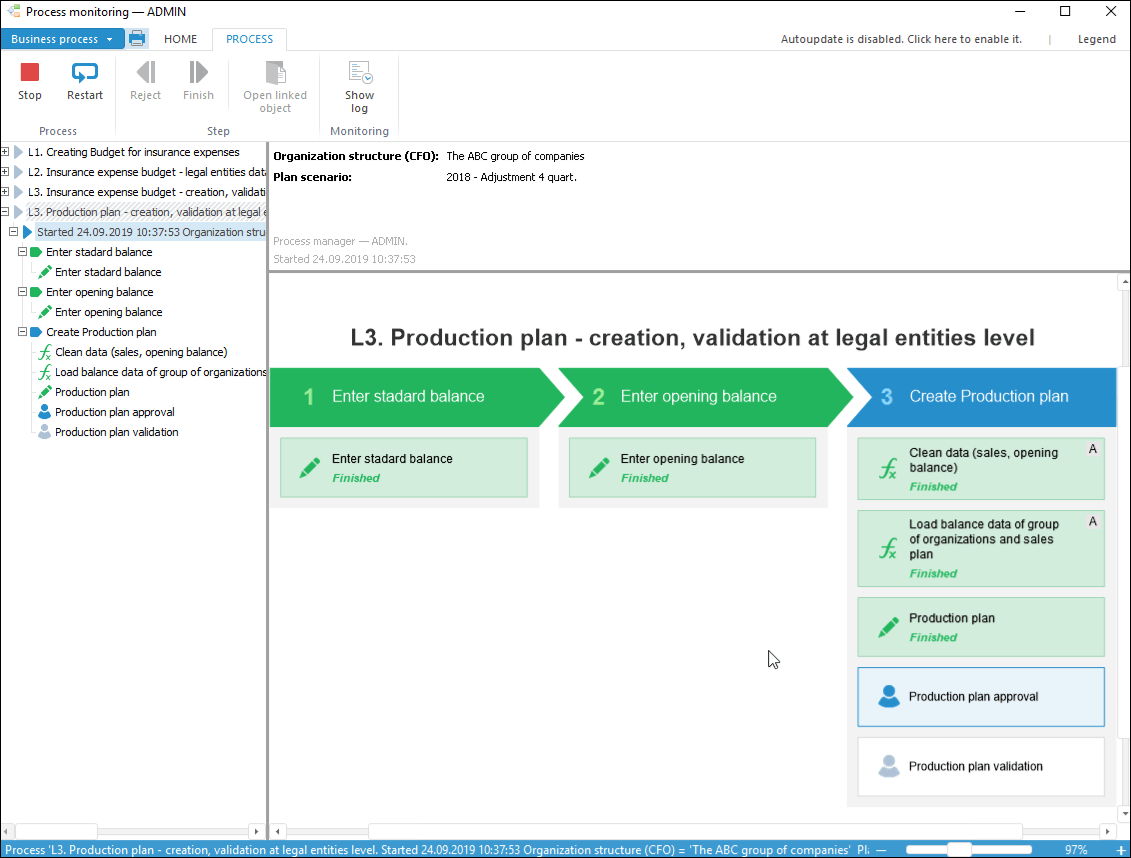
Task: Enable autoupdate via the disabled notice
Action: tap(901, 39)
